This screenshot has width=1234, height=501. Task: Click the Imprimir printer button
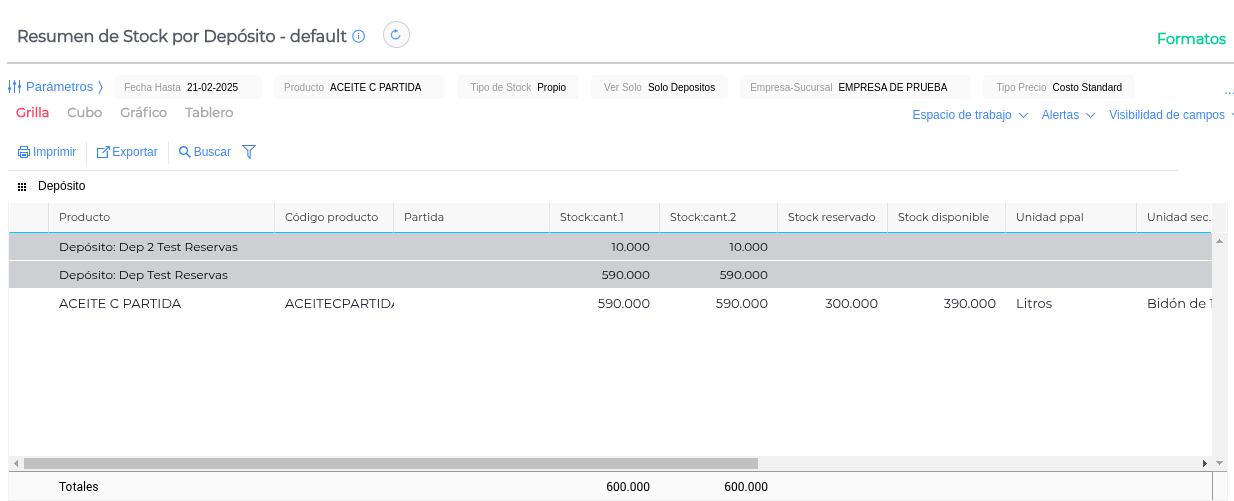(x=47, y=152)
